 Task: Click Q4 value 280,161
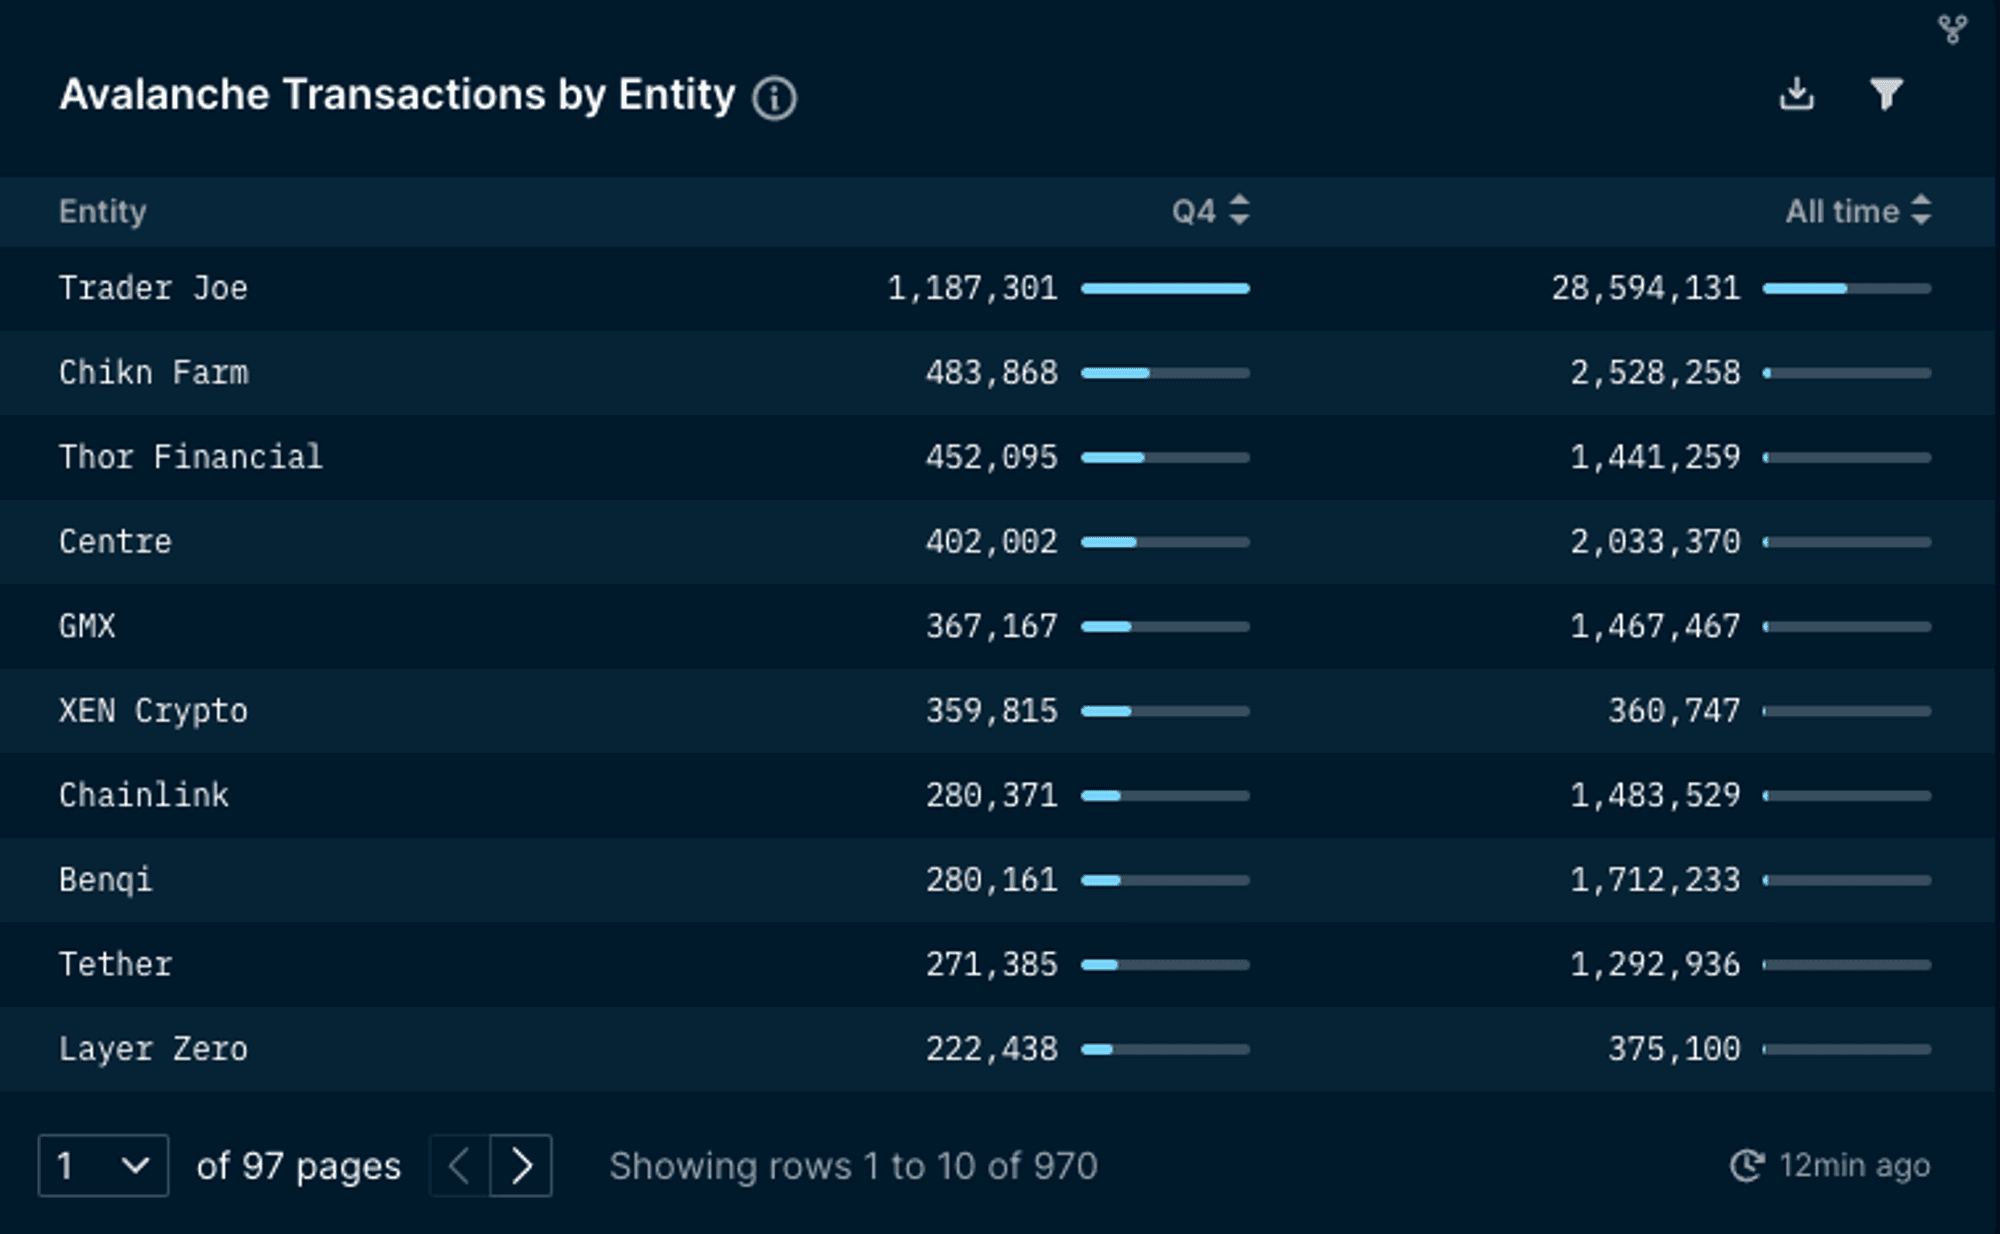coord(991,880)
